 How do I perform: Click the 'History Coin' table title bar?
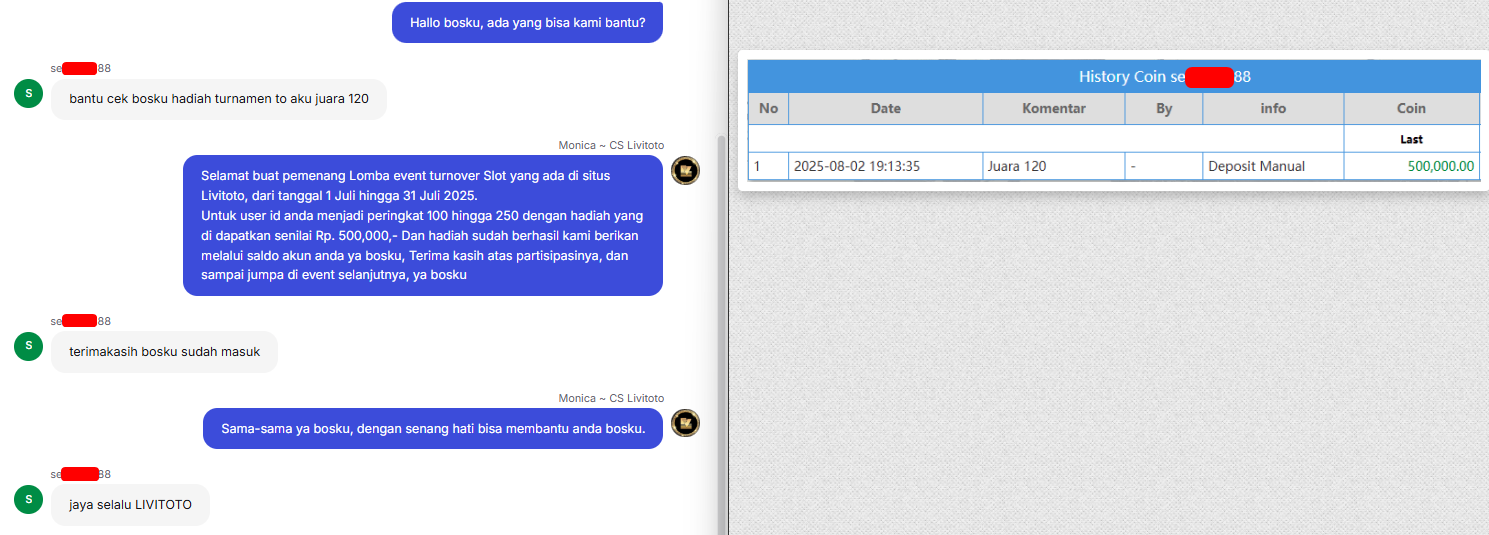pyautogui.click(x=1114, y=76)
